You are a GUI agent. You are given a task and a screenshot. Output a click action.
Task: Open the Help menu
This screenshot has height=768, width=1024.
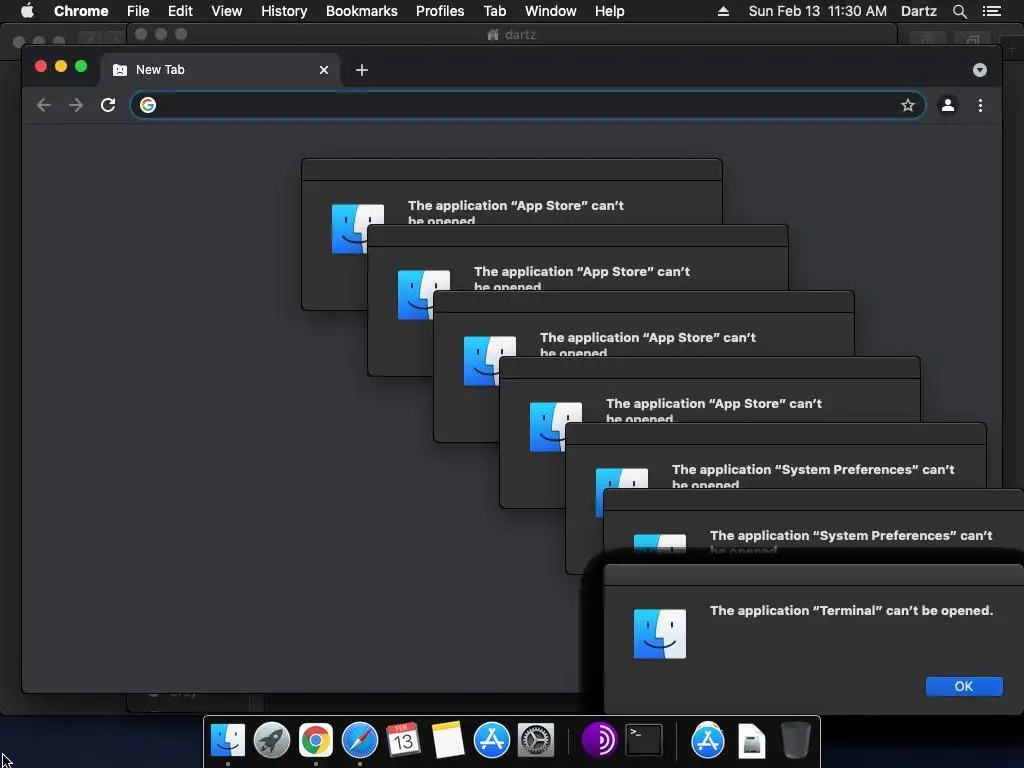(x=609, y=11)
